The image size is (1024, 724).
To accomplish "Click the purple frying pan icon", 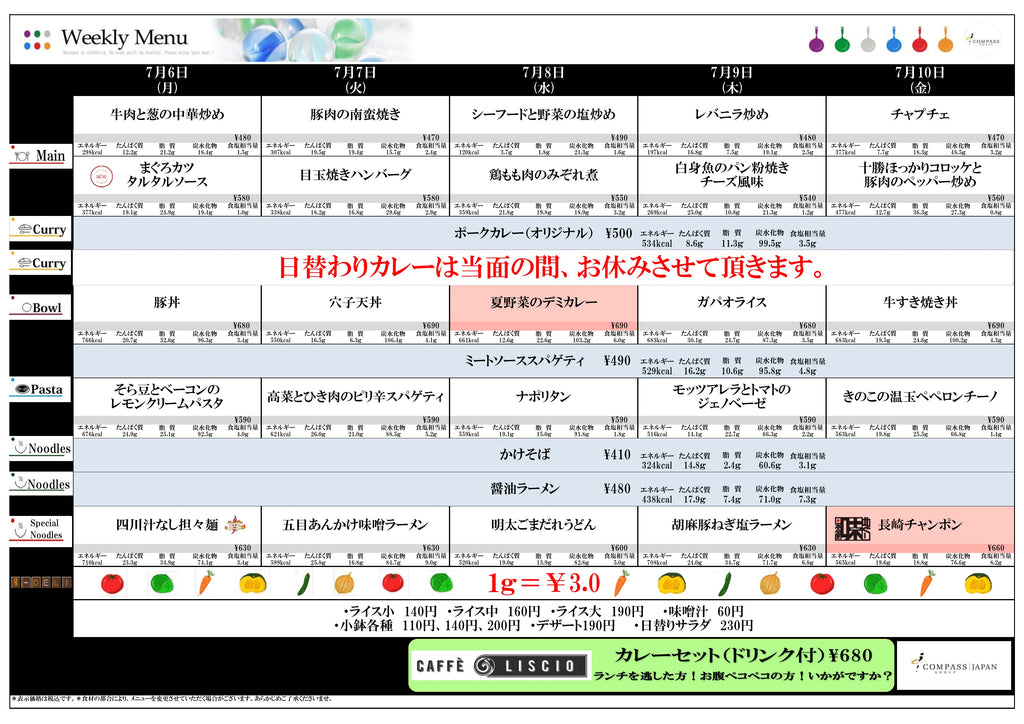I will coord(816,40).
